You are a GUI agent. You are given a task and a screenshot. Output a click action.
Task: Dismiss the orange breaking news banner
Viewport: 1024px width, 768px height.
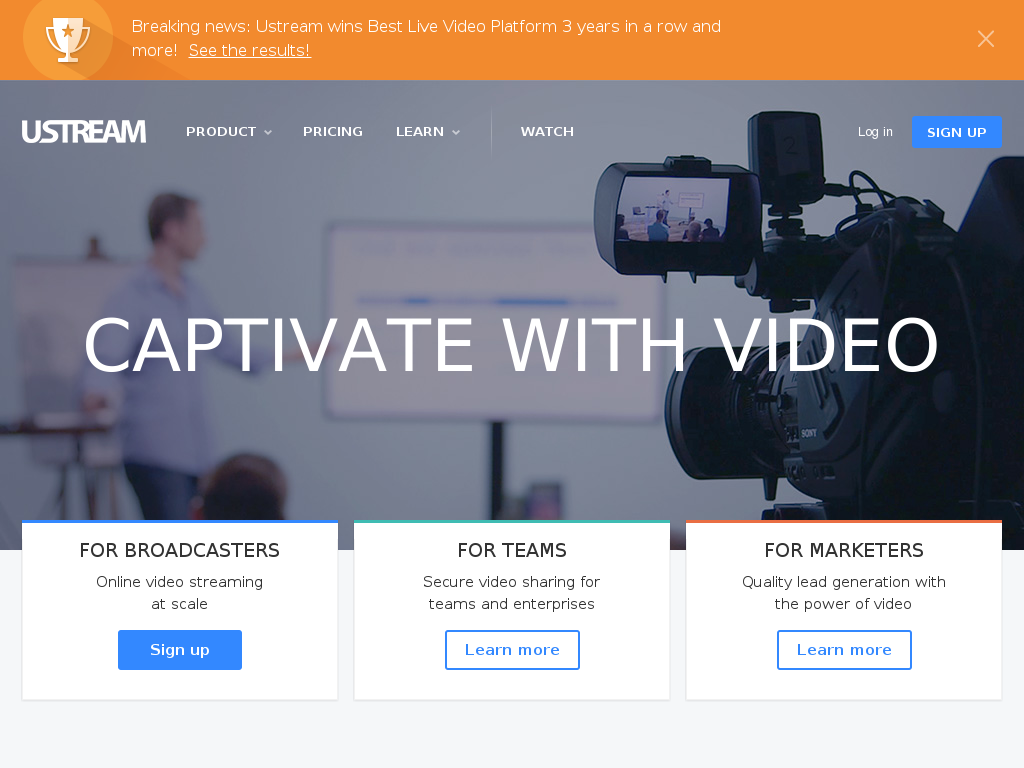(985, 39)
